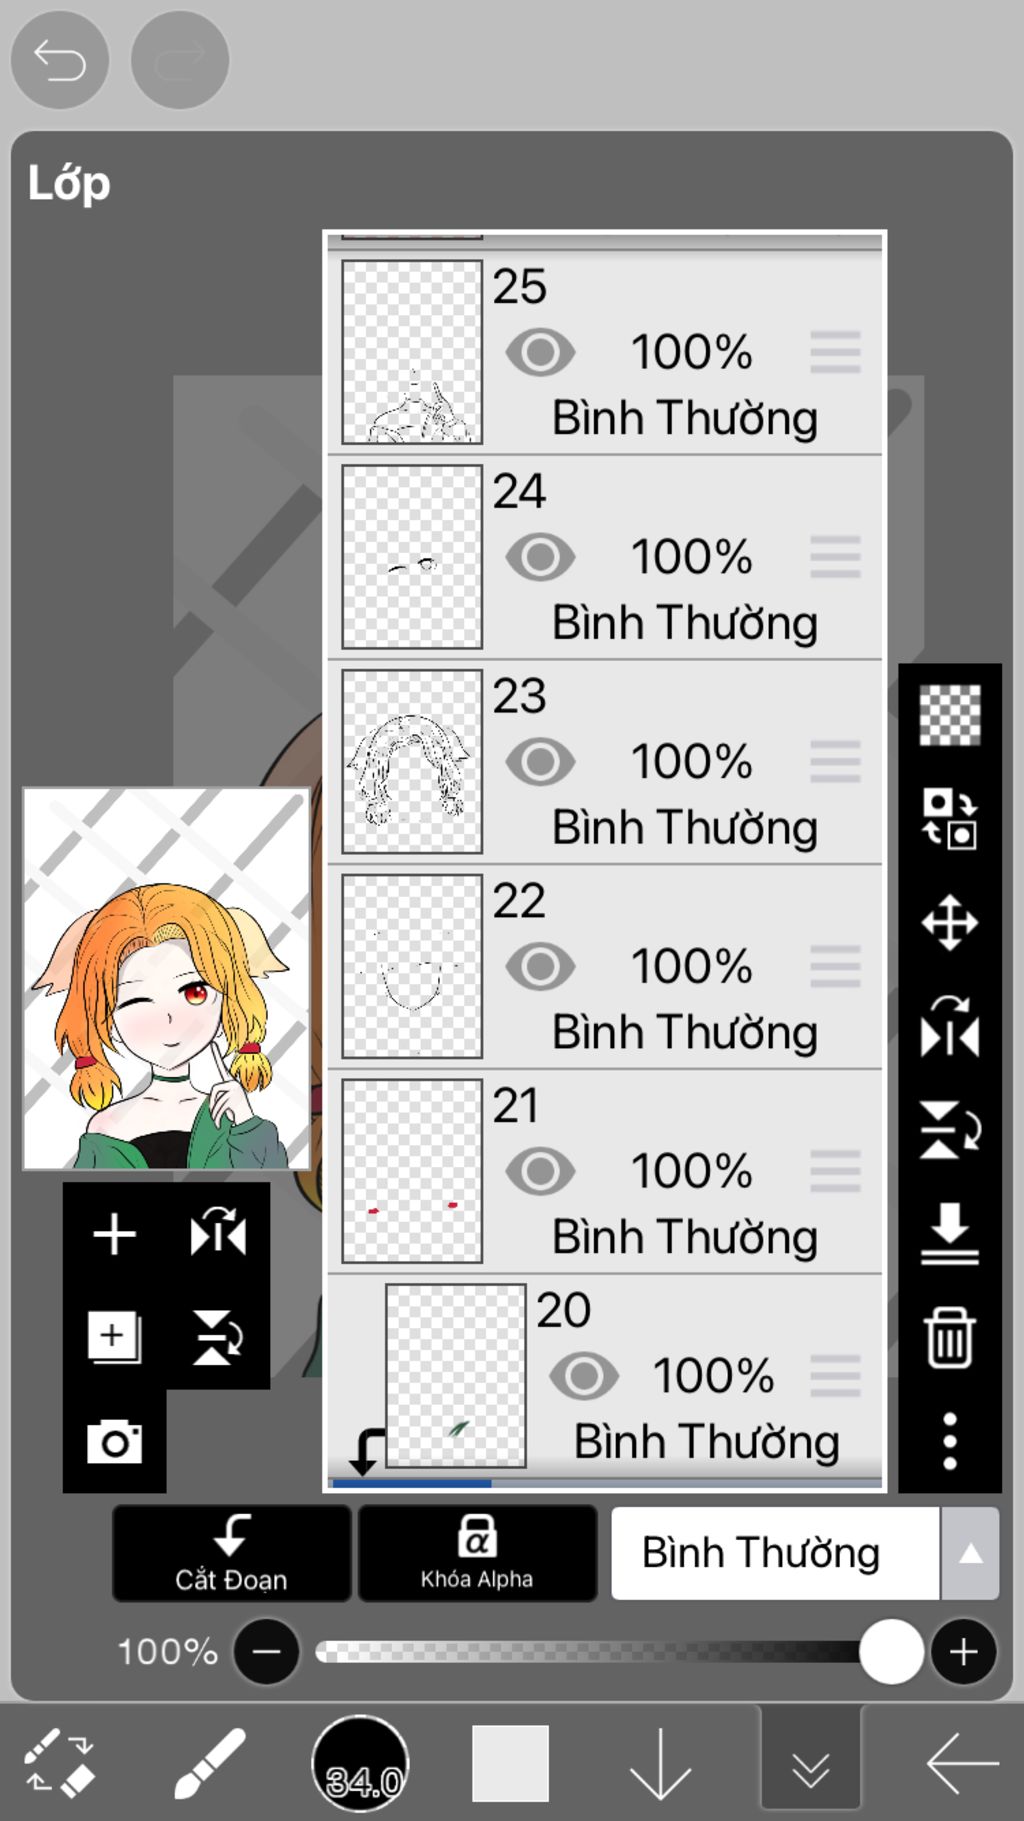This screenshot has width=1024, height=1821.
Task: Toggle visibility of layer 23
Action: (540, 762)
